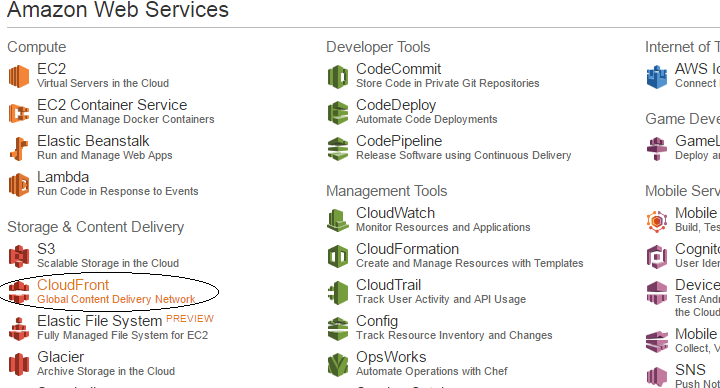Image resolution: width=720 pixels, height=388 pixels.
Task: Click 'Automate Code Deployments' text
Action: [427, 119]
